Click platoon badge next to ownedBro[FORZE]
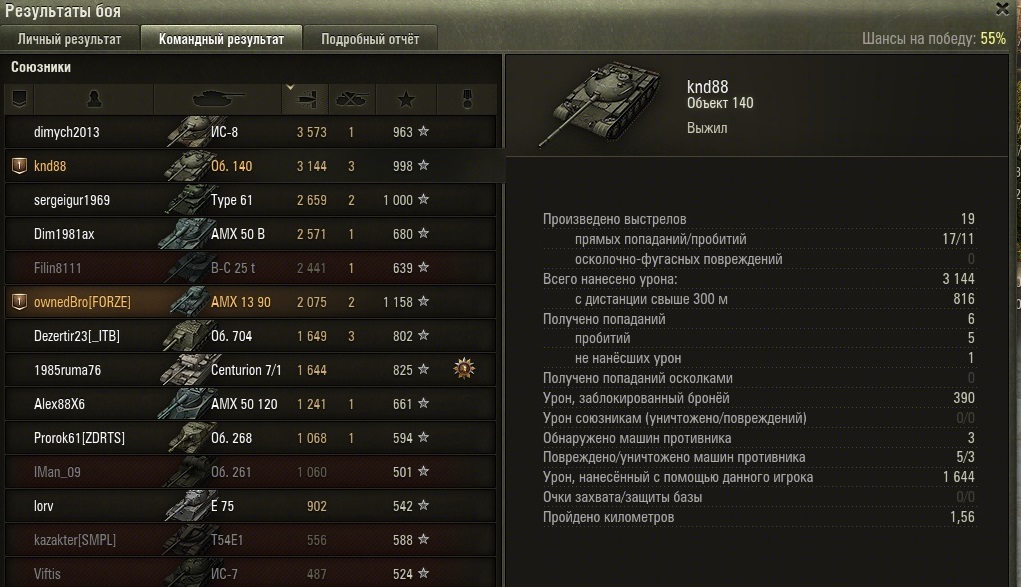 pyautogui.click(x=20, y=302)
